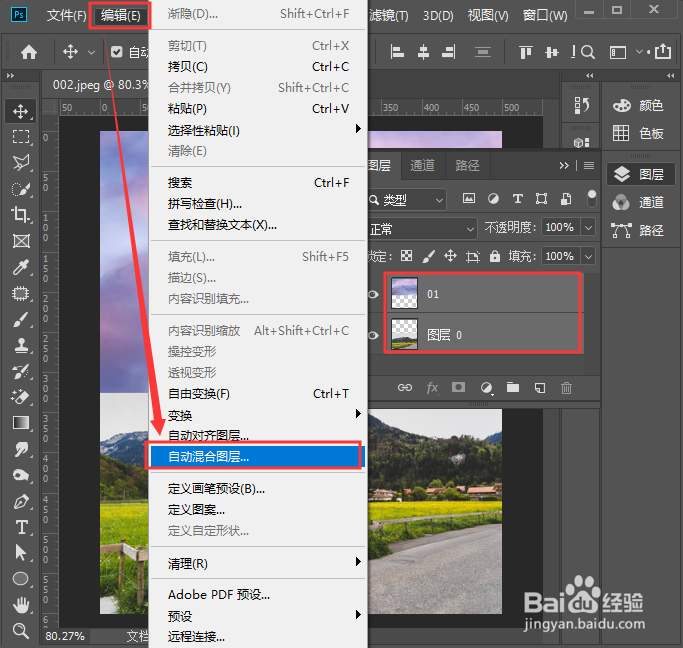Open the search magnifier in options bar
The width and height of the screenshot is (683, 648).
click(x=588, y=52)
